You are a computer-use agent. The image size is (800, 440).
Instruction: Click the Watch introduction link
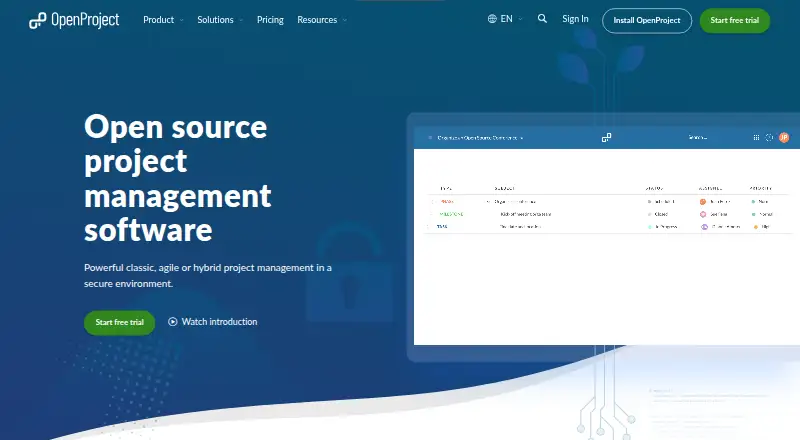213,322
